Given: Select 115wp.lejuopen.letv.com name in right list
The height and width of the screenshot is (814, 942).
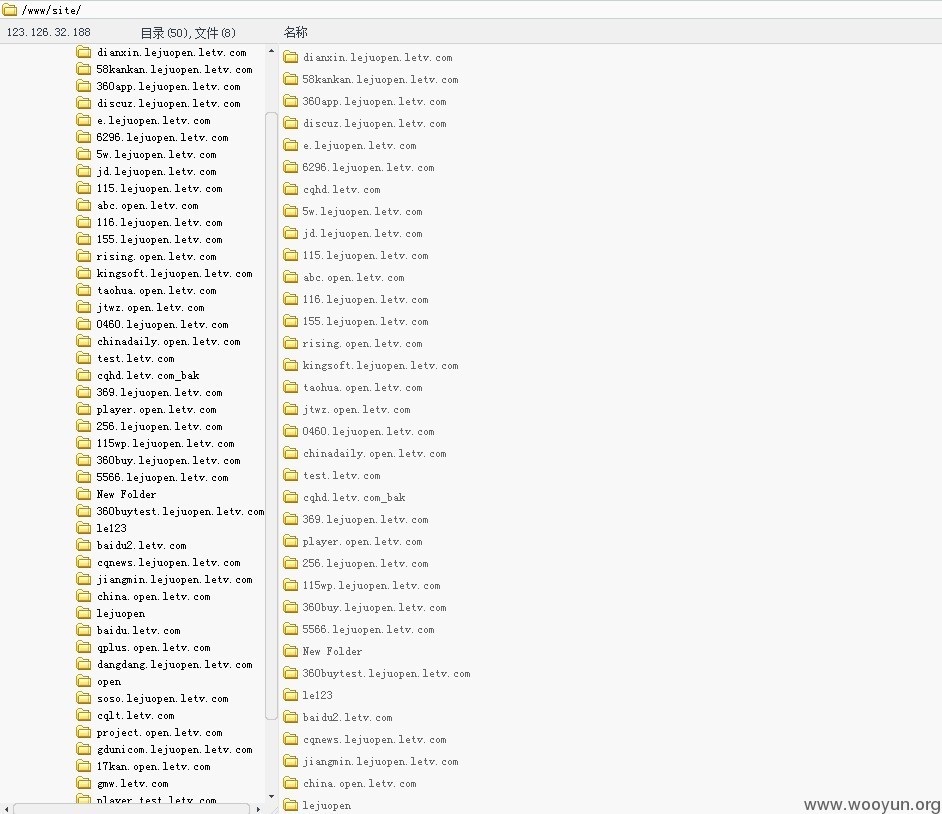Looking at the screenshot, I should coord(371,585).
